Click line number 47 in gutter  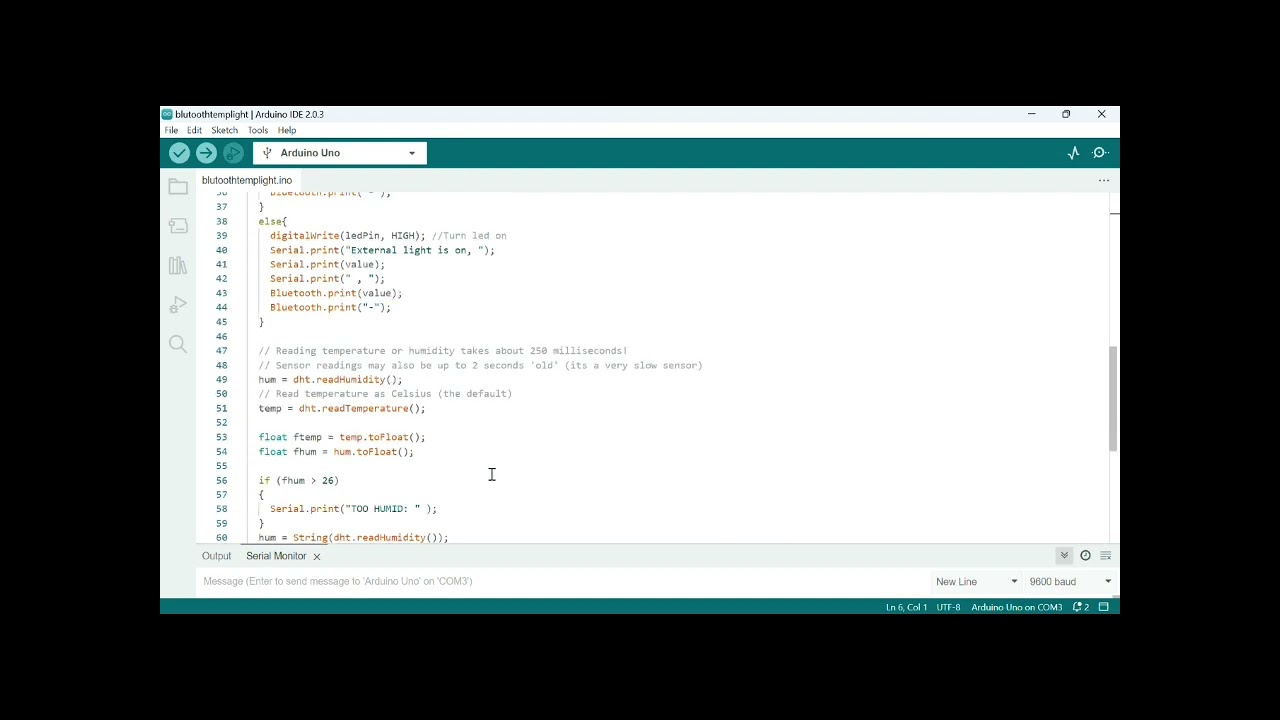pyautogui.click(x=221, y=351)
